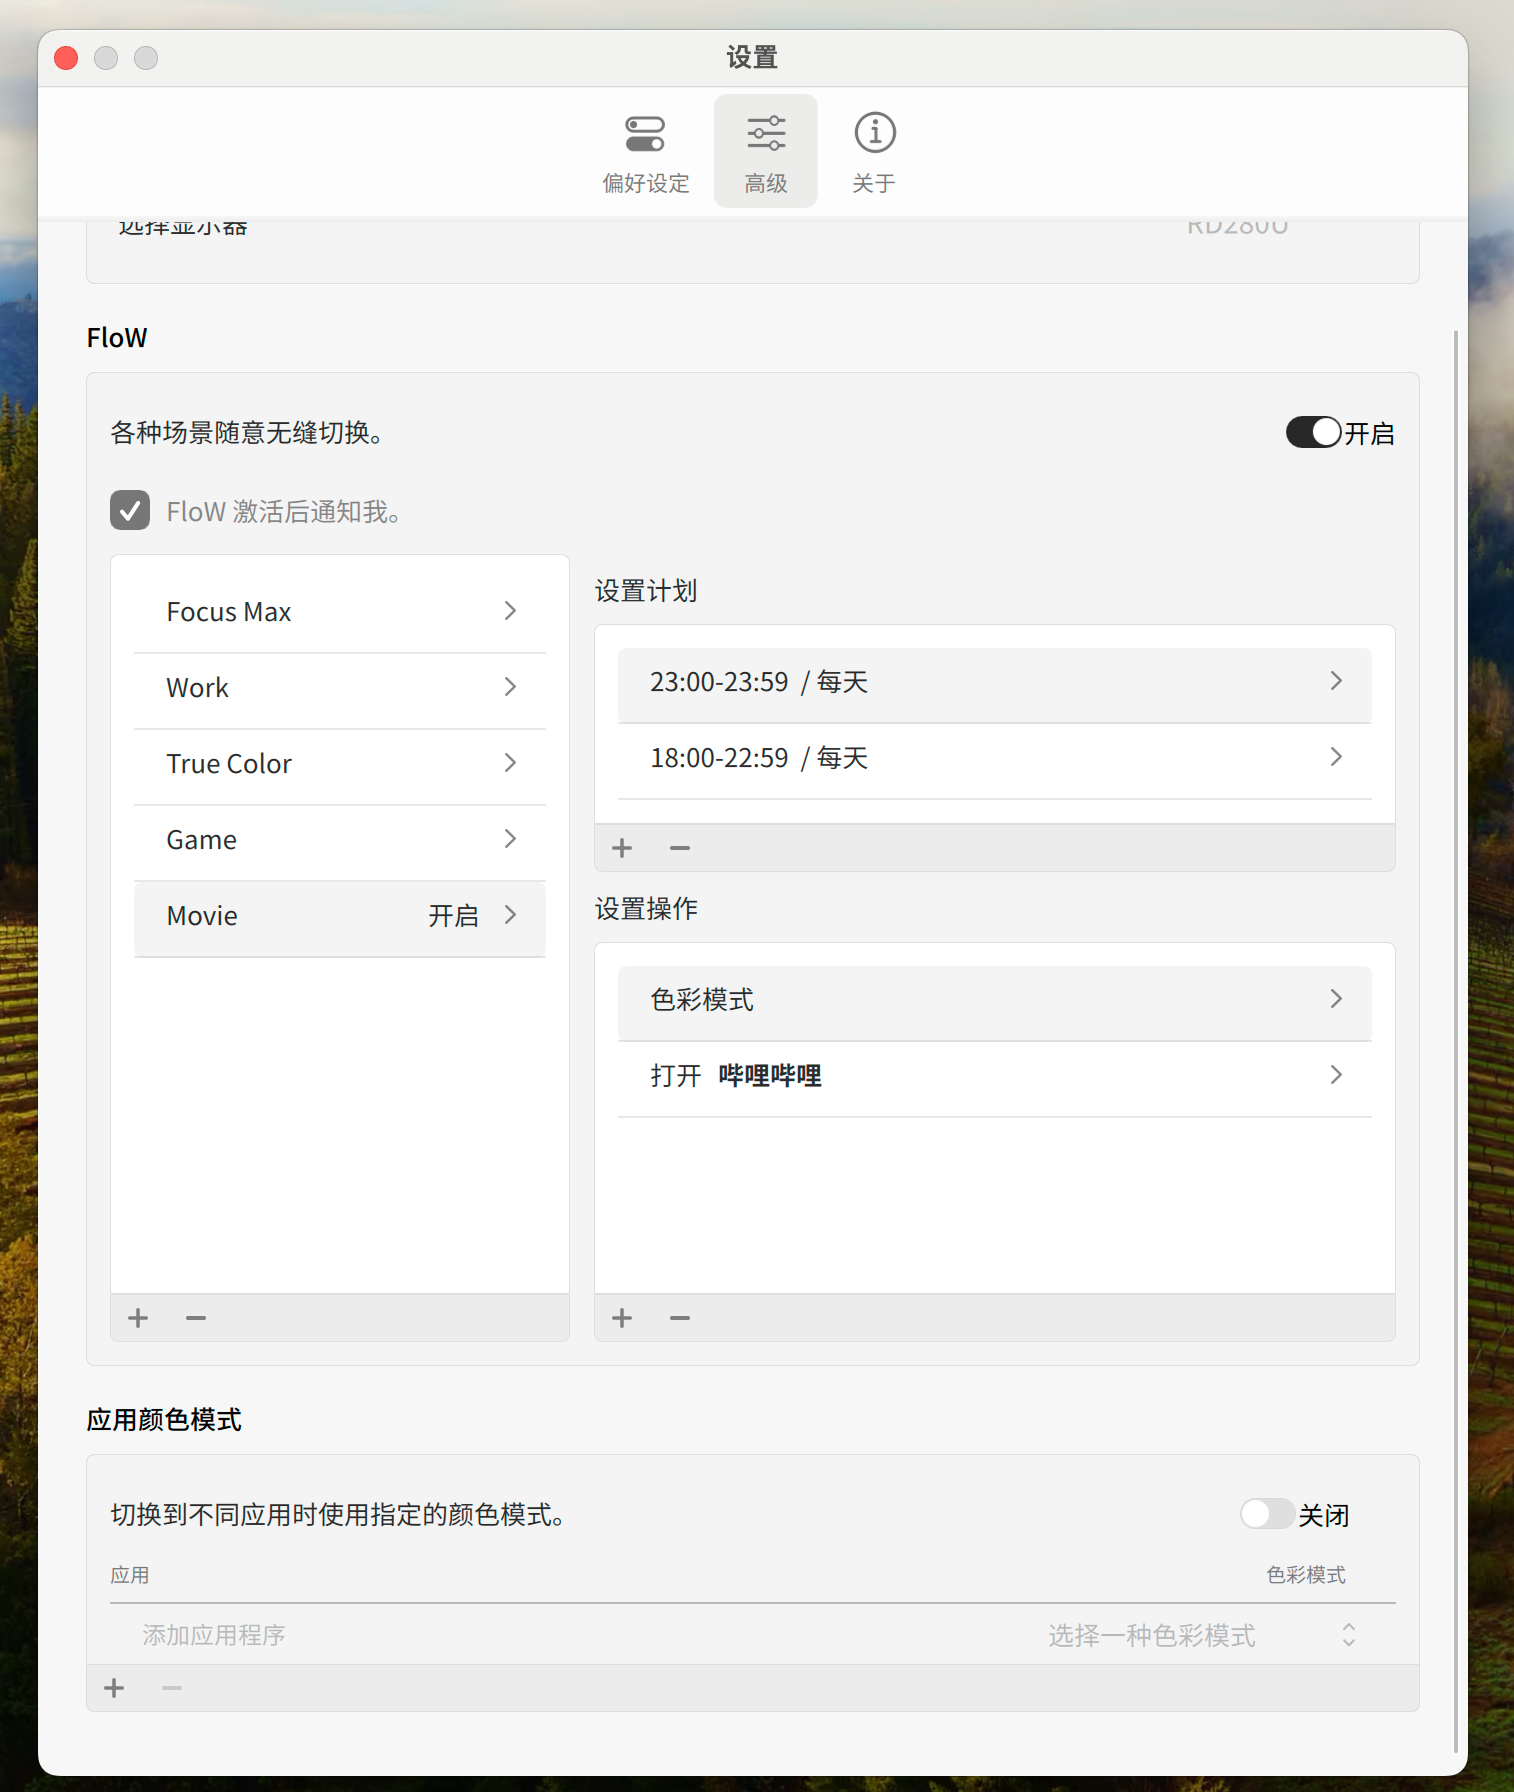Remove an action under 设置操作

click(680, 1318)
